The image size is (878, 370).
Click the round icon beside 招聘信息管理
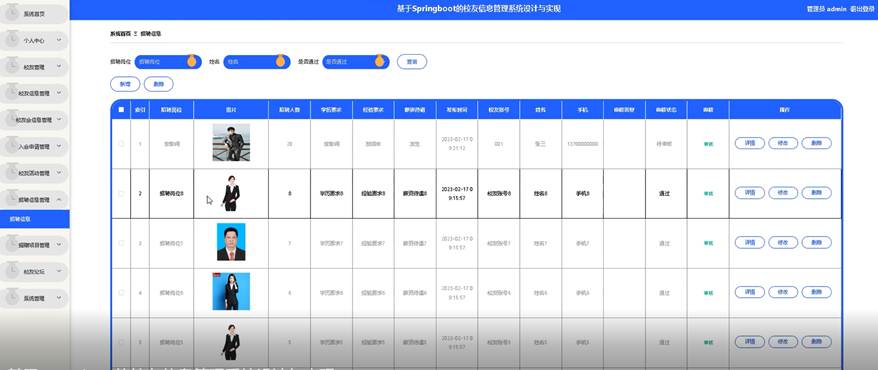11,199
